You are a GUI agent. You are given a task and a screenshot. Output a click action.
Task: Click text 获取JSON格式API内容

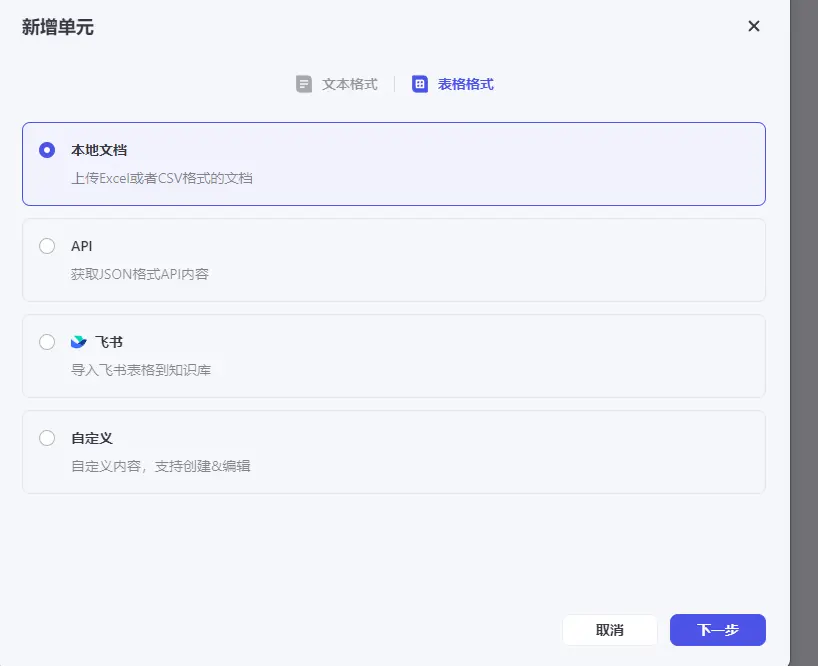[x=140, y=274]
